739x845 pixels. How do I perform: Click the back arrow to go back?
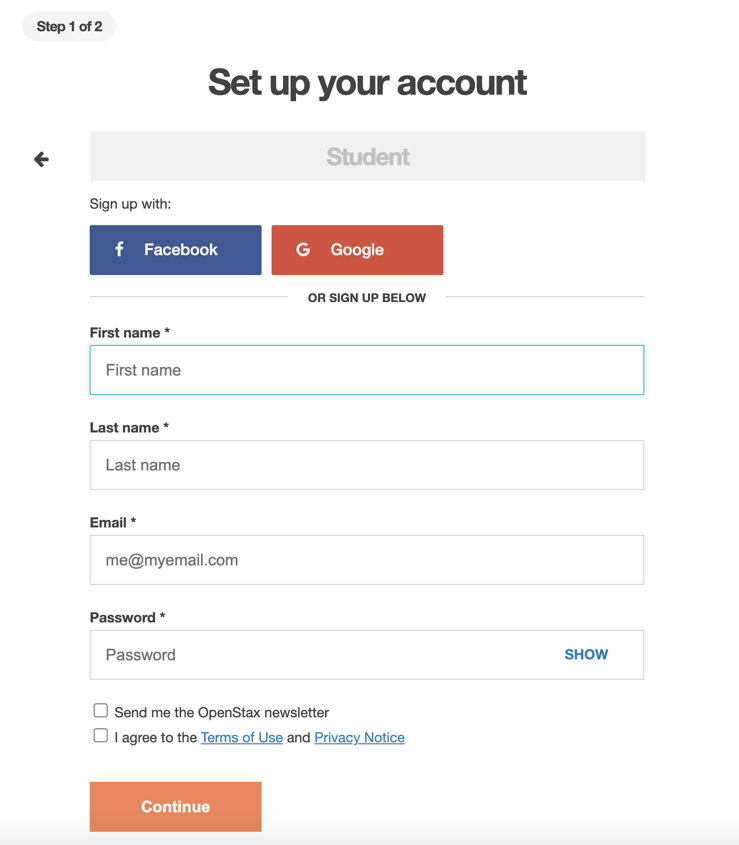coord(40,158)
